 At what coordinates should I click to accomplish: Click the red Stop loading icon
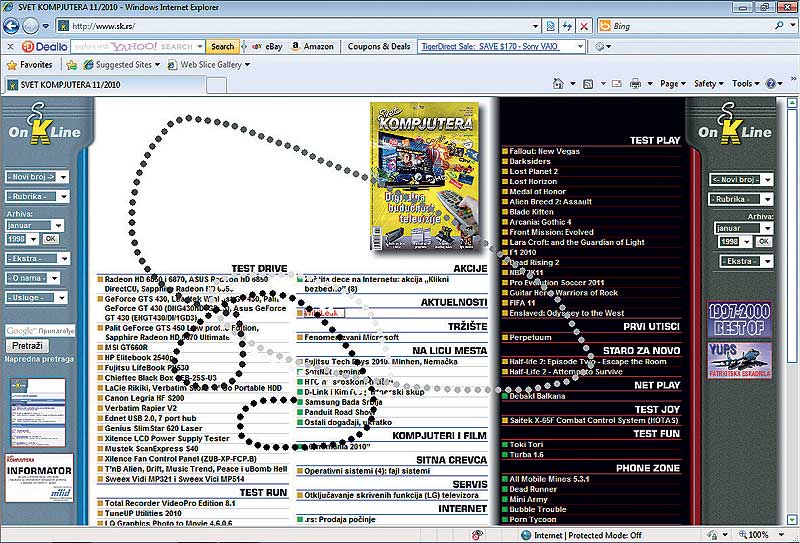pos(584,26)
